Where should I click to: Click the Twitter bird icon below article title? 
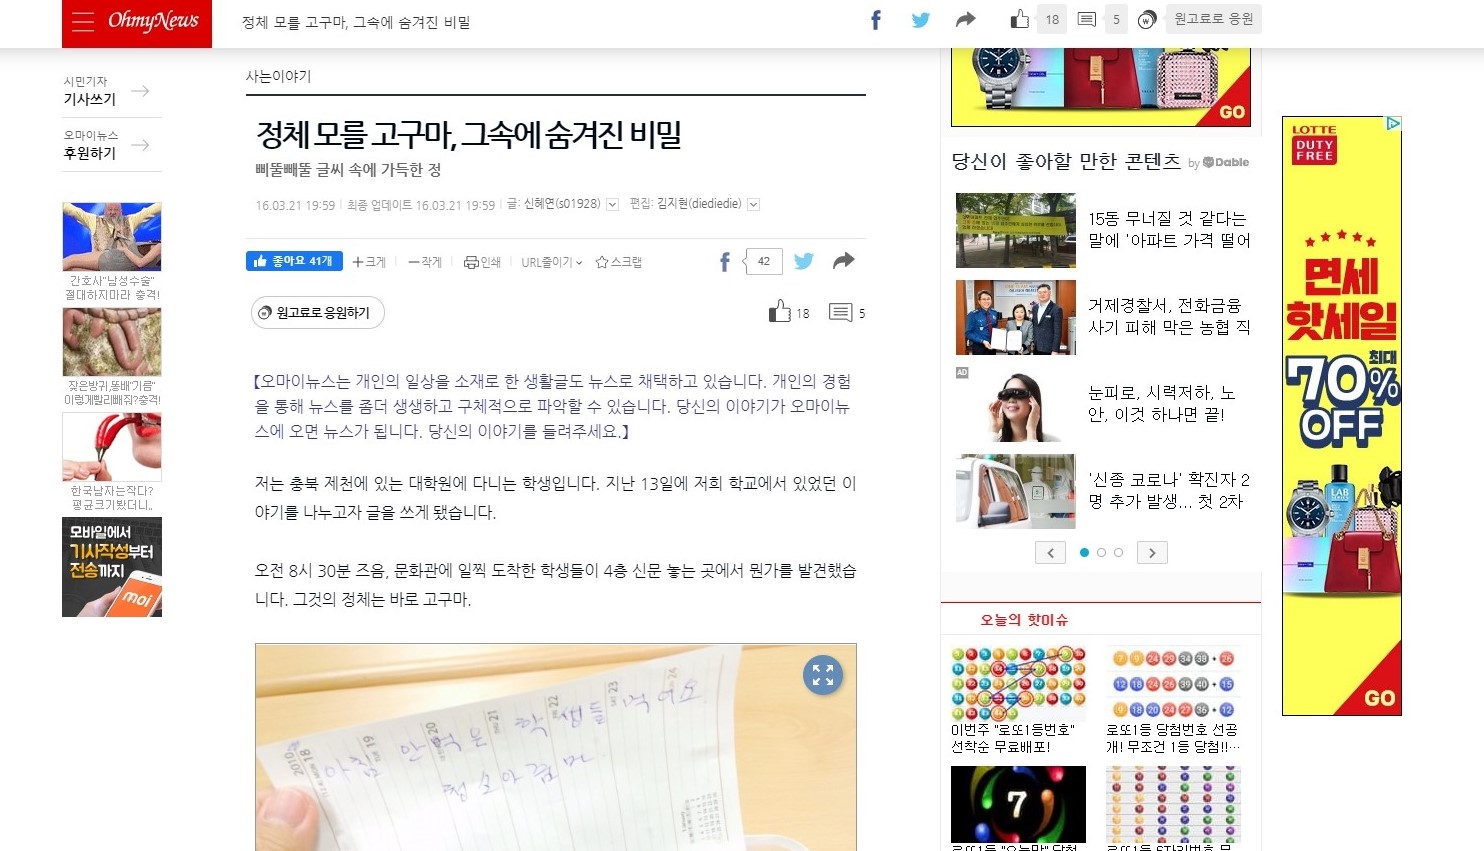(x=804, y=261)
